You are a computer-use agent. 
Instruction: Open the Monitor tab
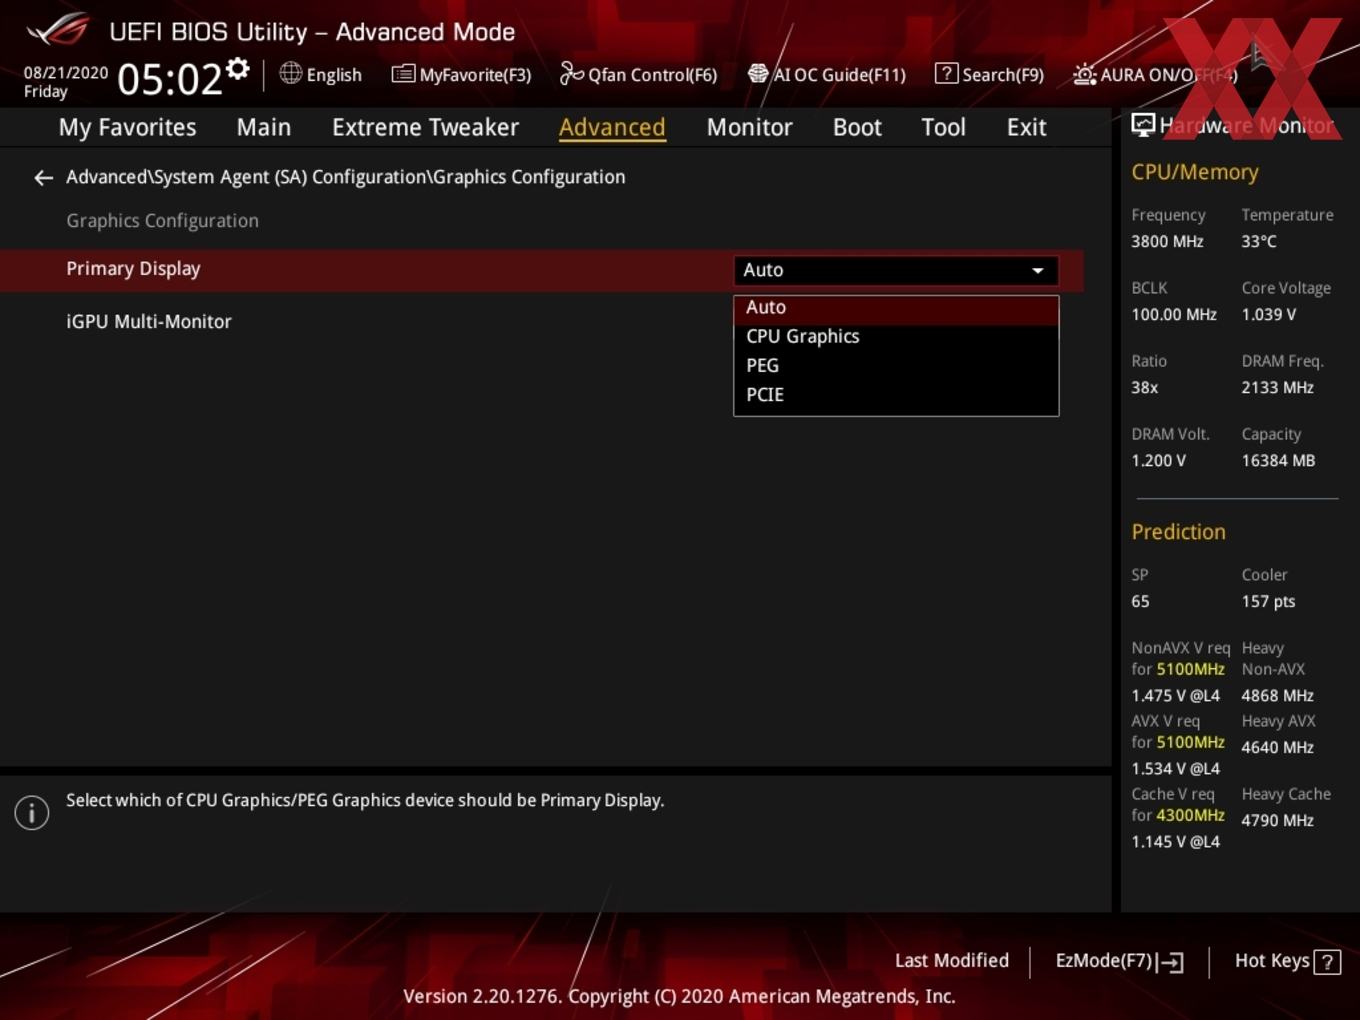pyautogui.click(x=749, y=127)
